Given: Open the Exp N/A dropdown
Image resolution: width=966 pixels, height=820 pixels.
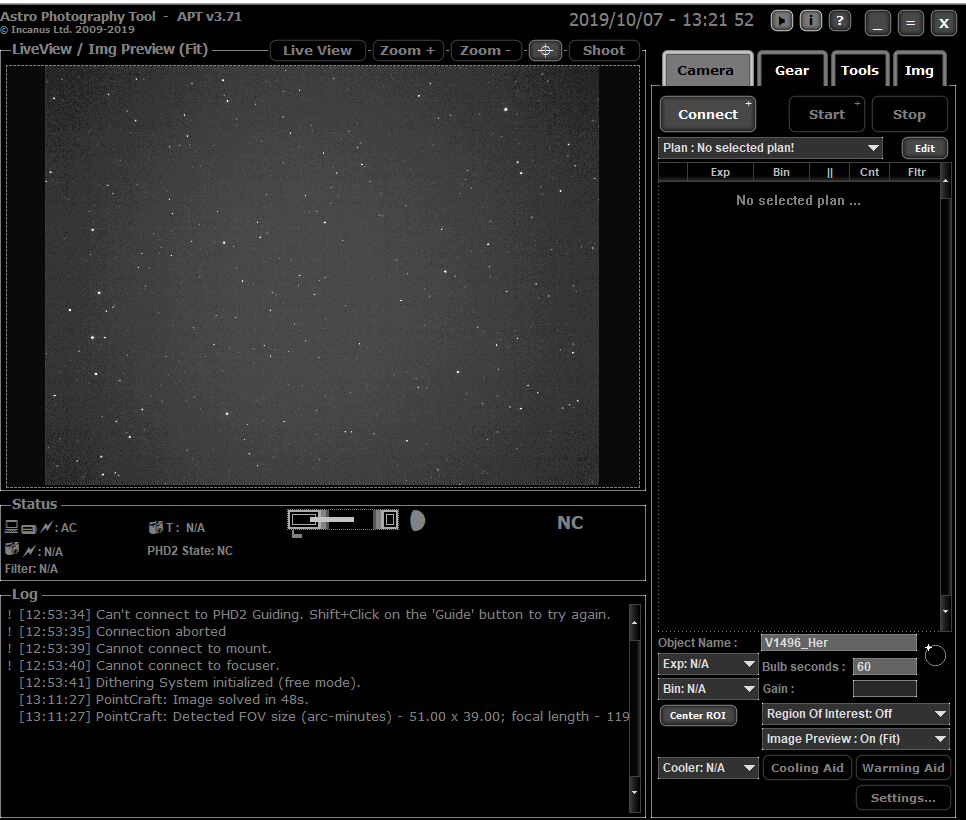Looking at the screenshot, I should point(708,664).
